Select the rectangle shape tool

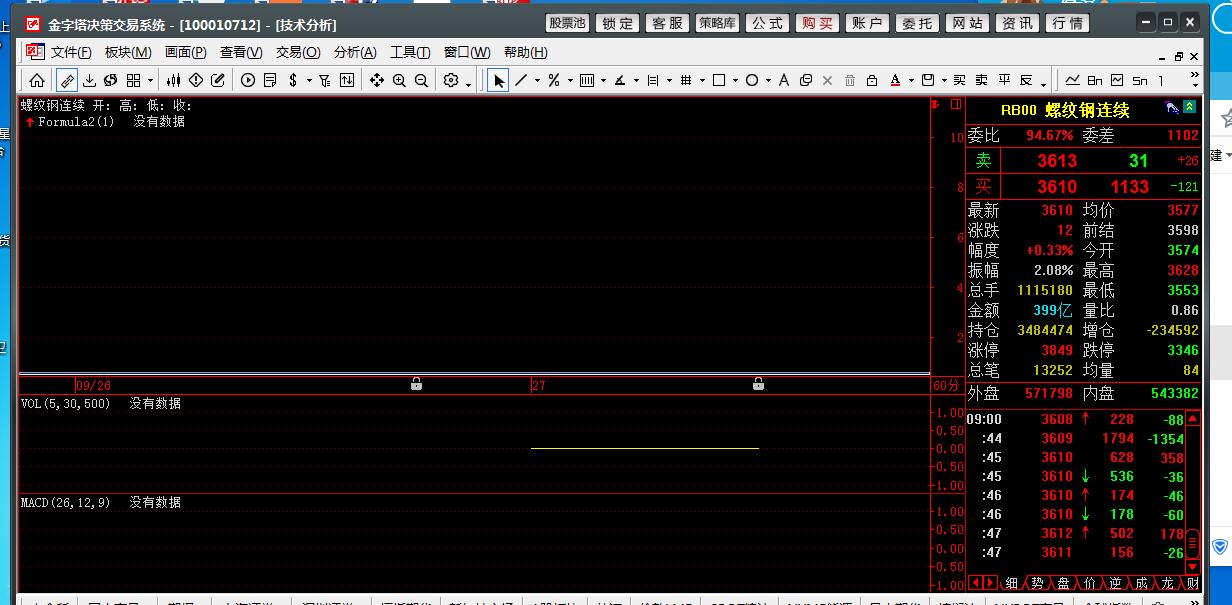tap(719, 81)
